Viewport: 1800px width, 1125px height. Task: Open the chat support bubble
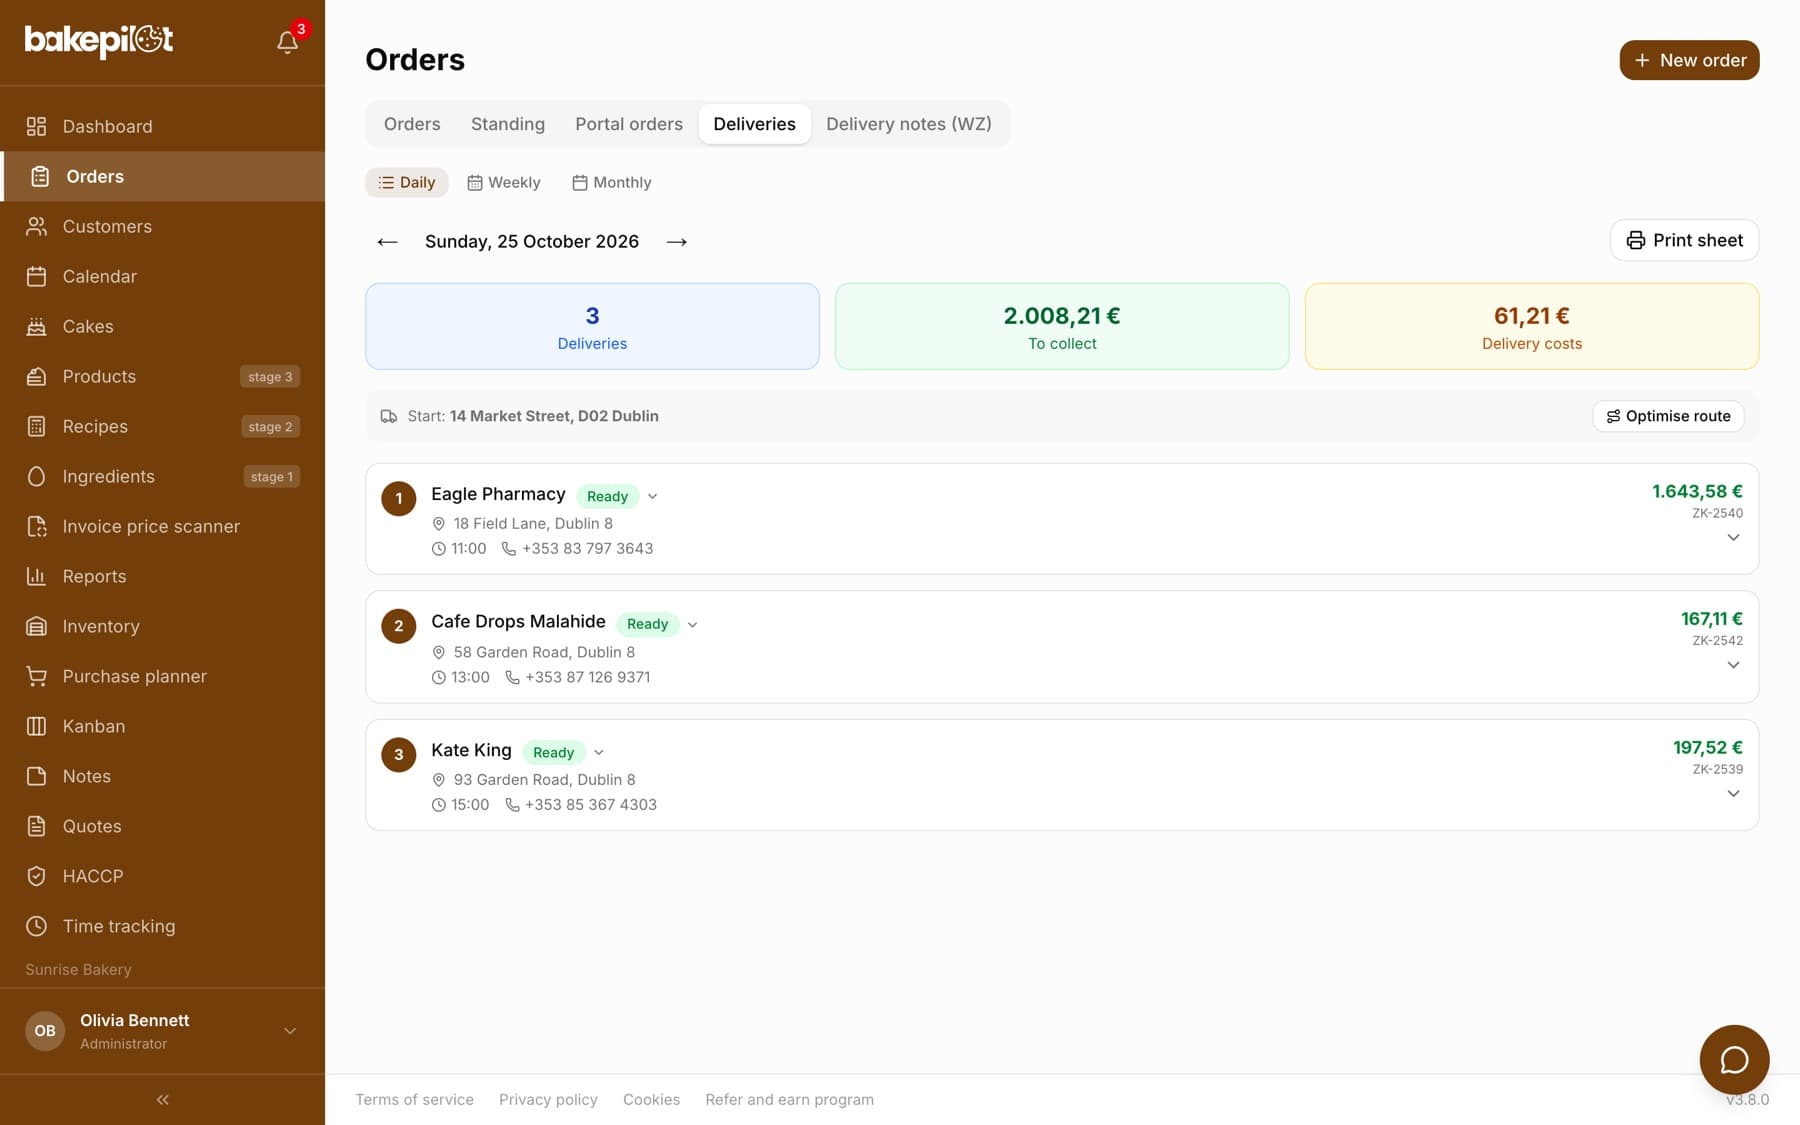(1734, 1060)
